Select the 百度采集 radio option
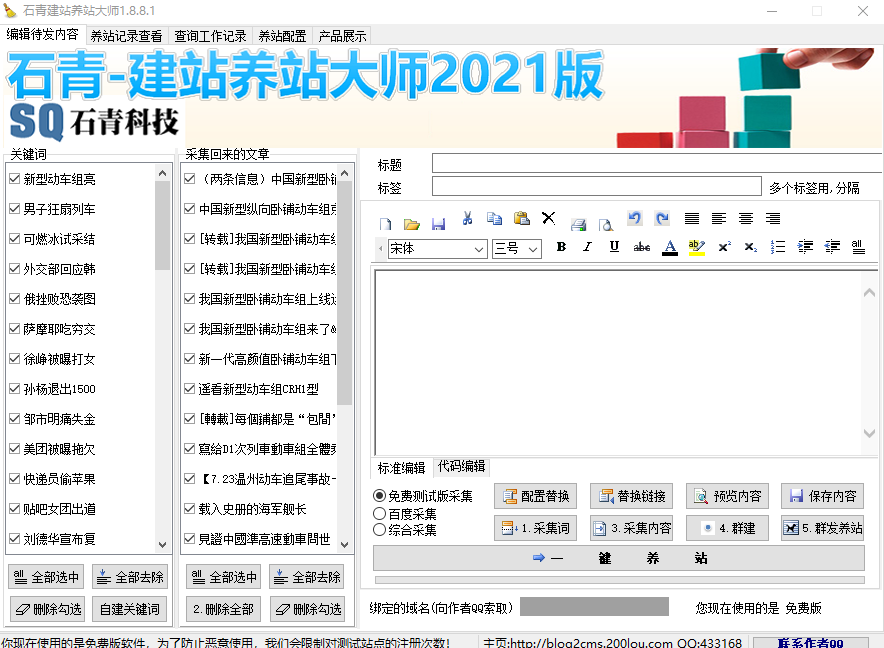This screenshot has height=648, width=884. (379, 514)
